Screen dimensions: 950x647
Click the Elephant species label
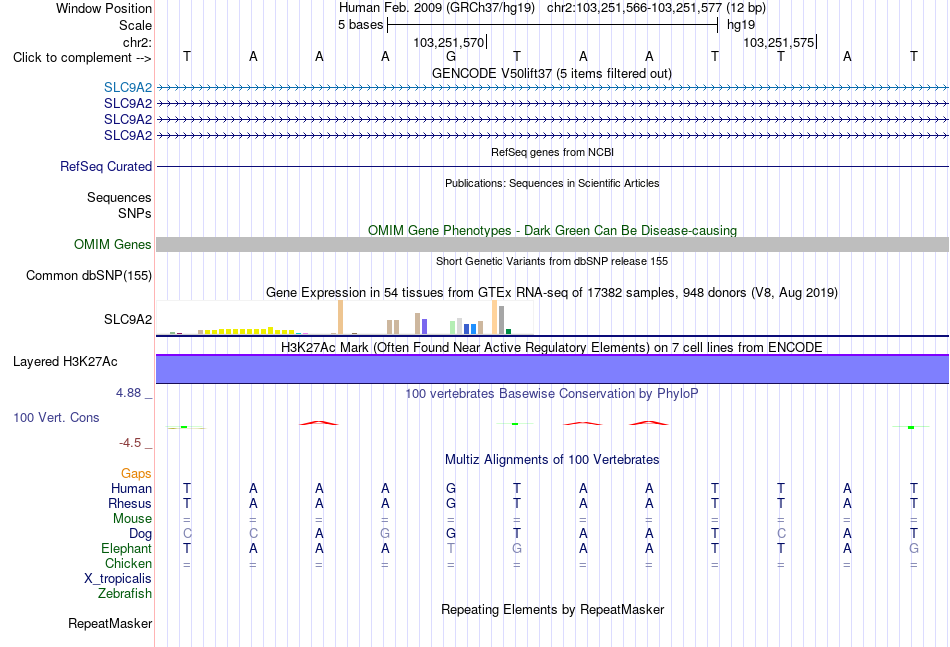point(127,548)
